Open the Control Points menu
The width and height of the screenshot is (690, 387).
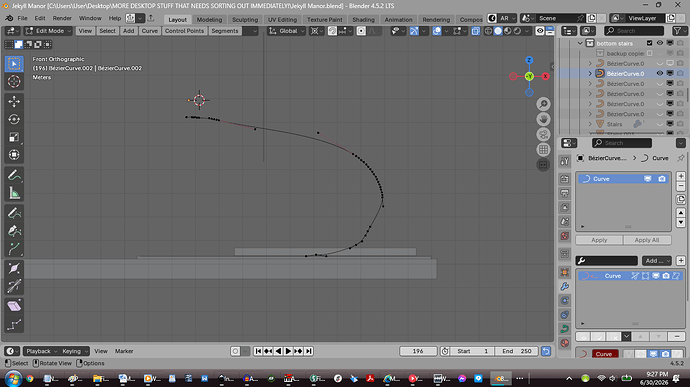point(184,31)
